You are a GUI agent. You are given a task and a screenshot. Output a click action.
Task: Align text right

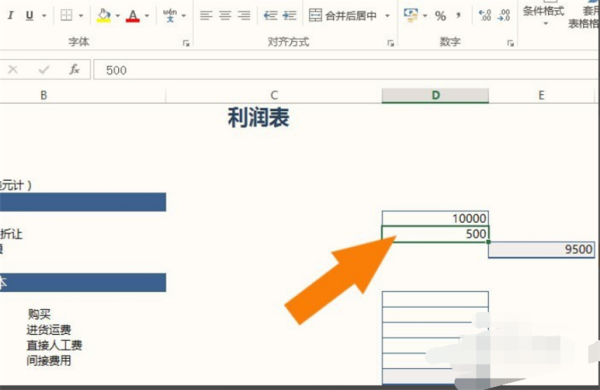244,15
